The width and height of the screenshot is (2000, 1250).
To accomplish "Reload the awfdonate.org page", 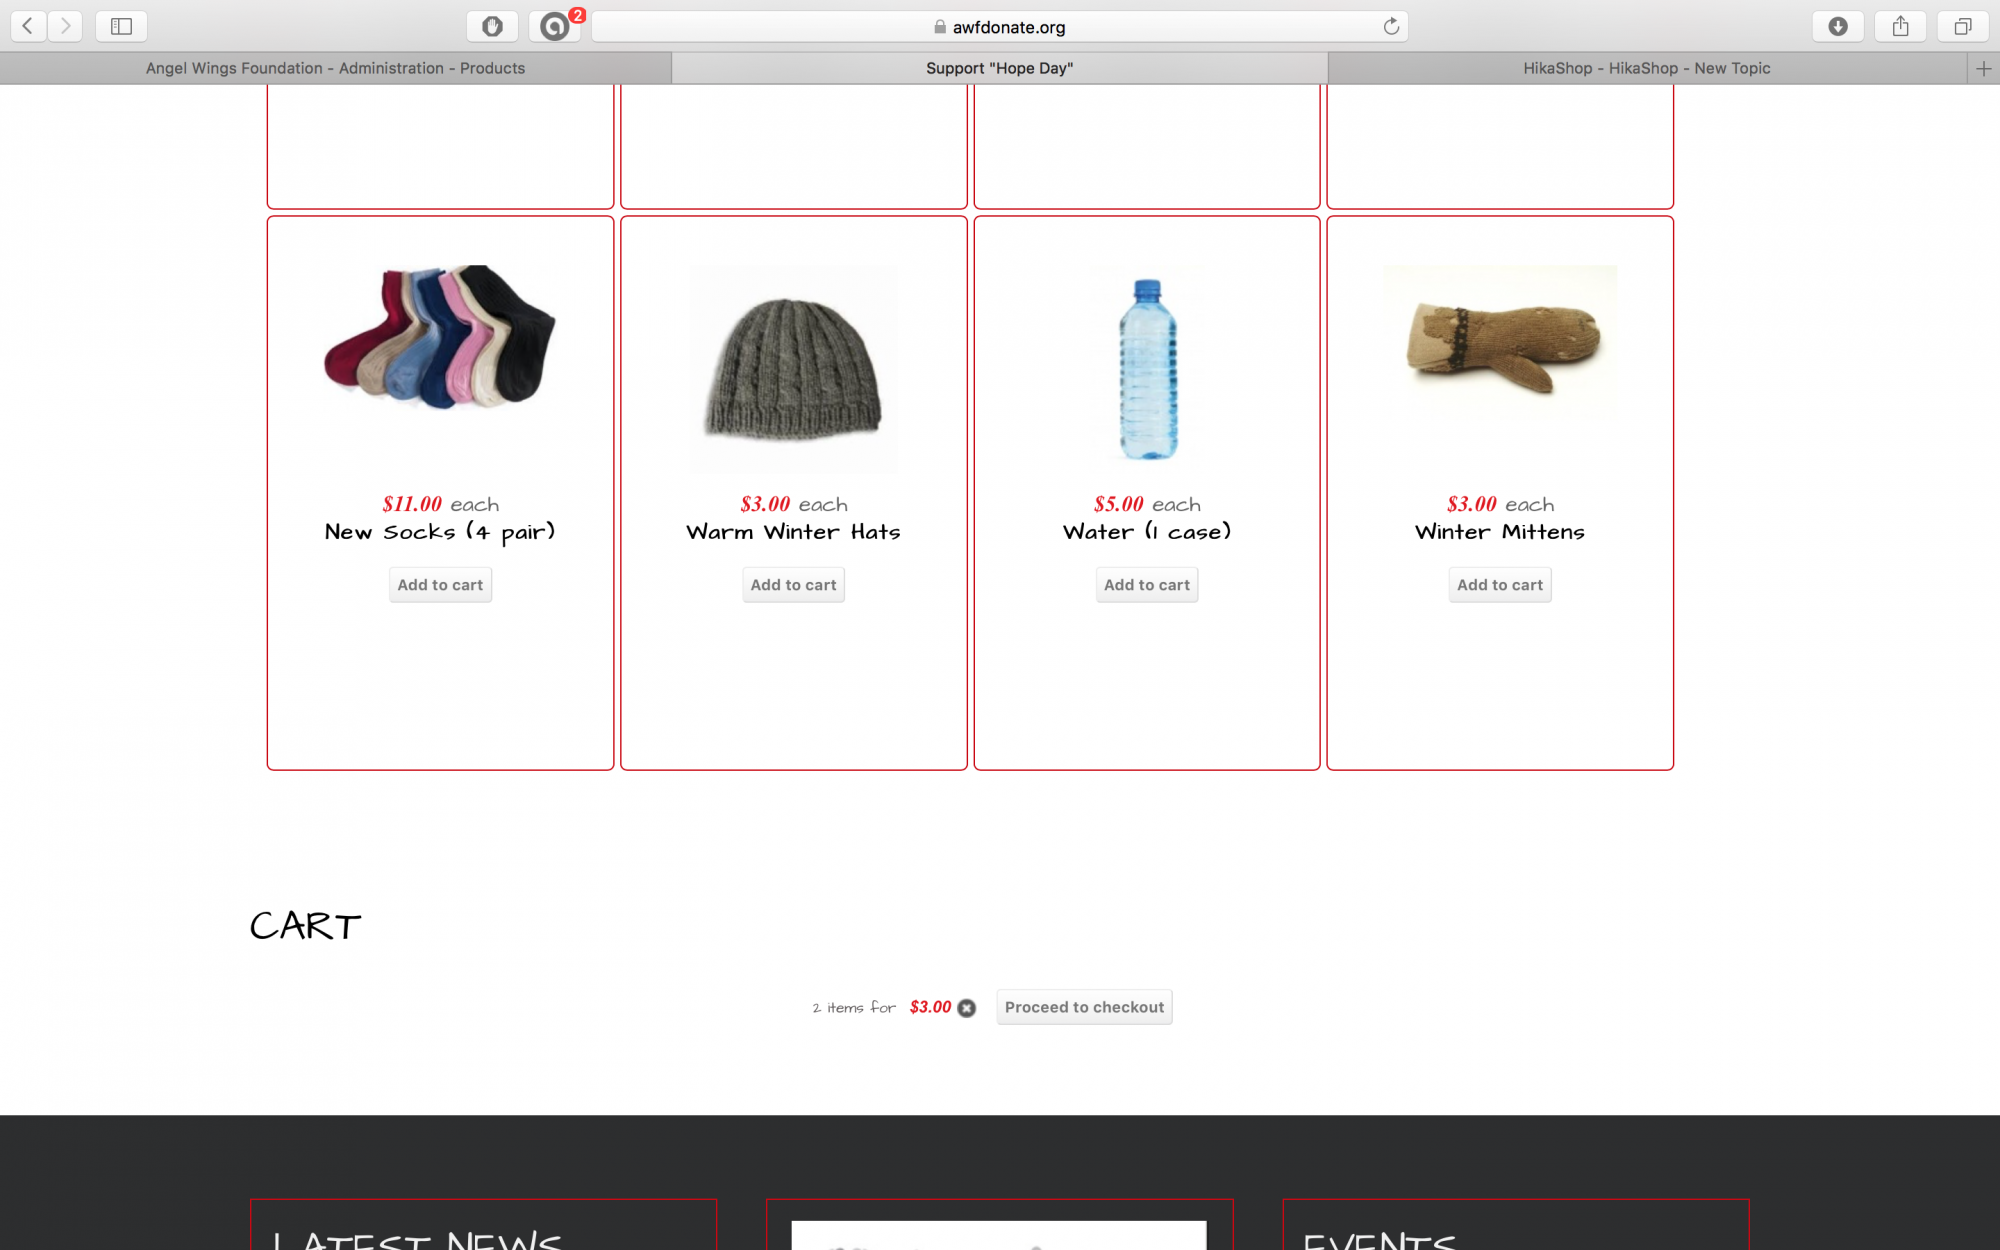I will point(1391,26).
